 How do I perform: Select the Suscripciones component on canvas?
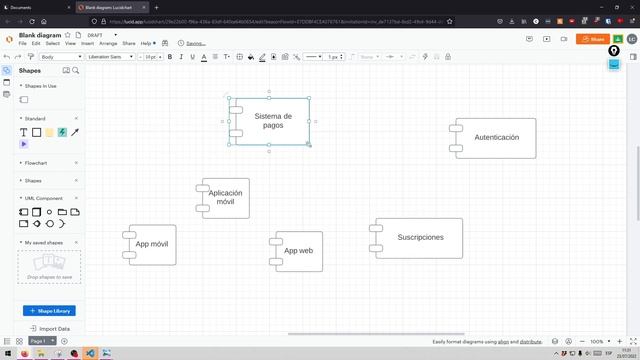click(x=416, y=238)
